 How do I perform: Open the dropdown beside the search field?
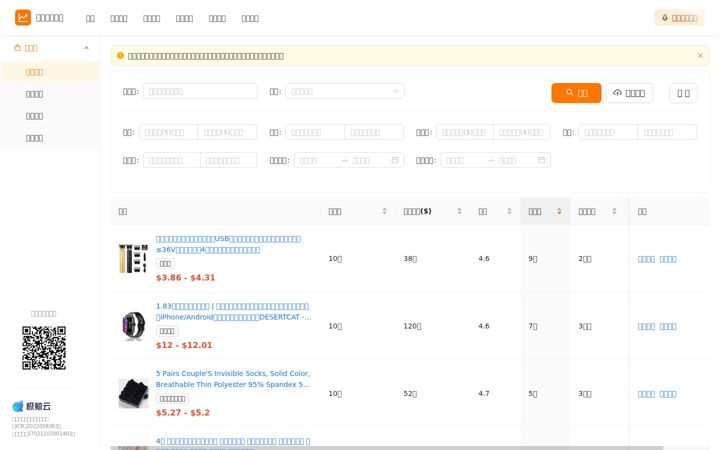click(345, 91)
